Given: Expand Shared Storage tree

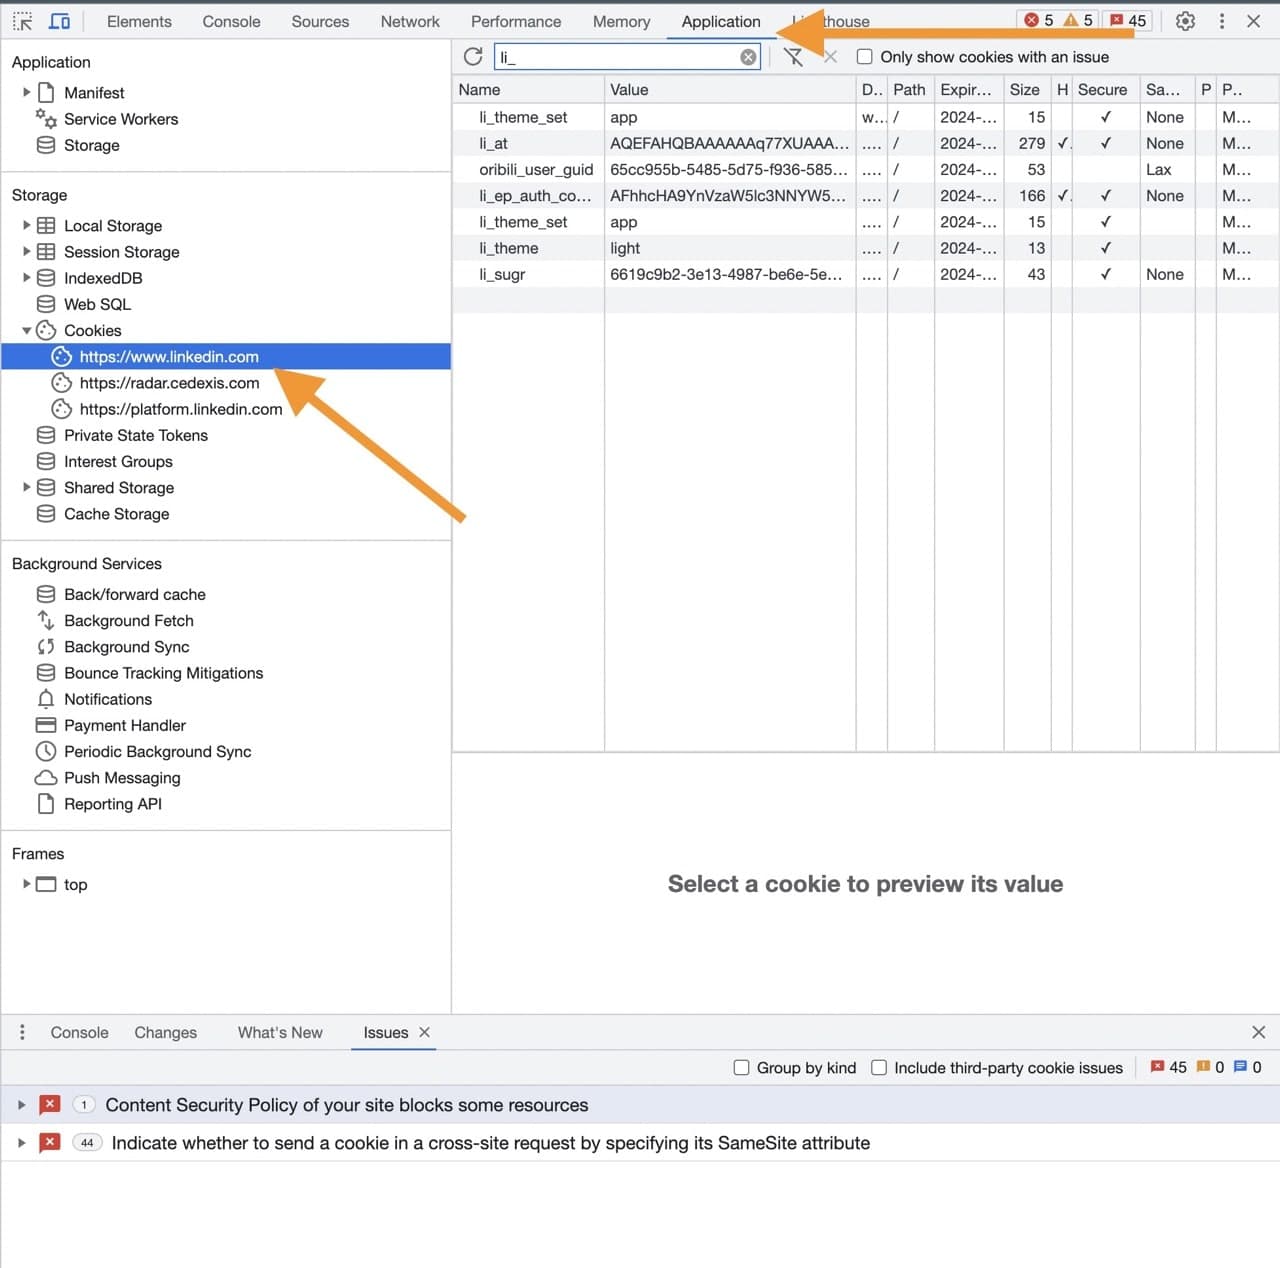Looking at the screenshot, I should click(x=26, y=487).
